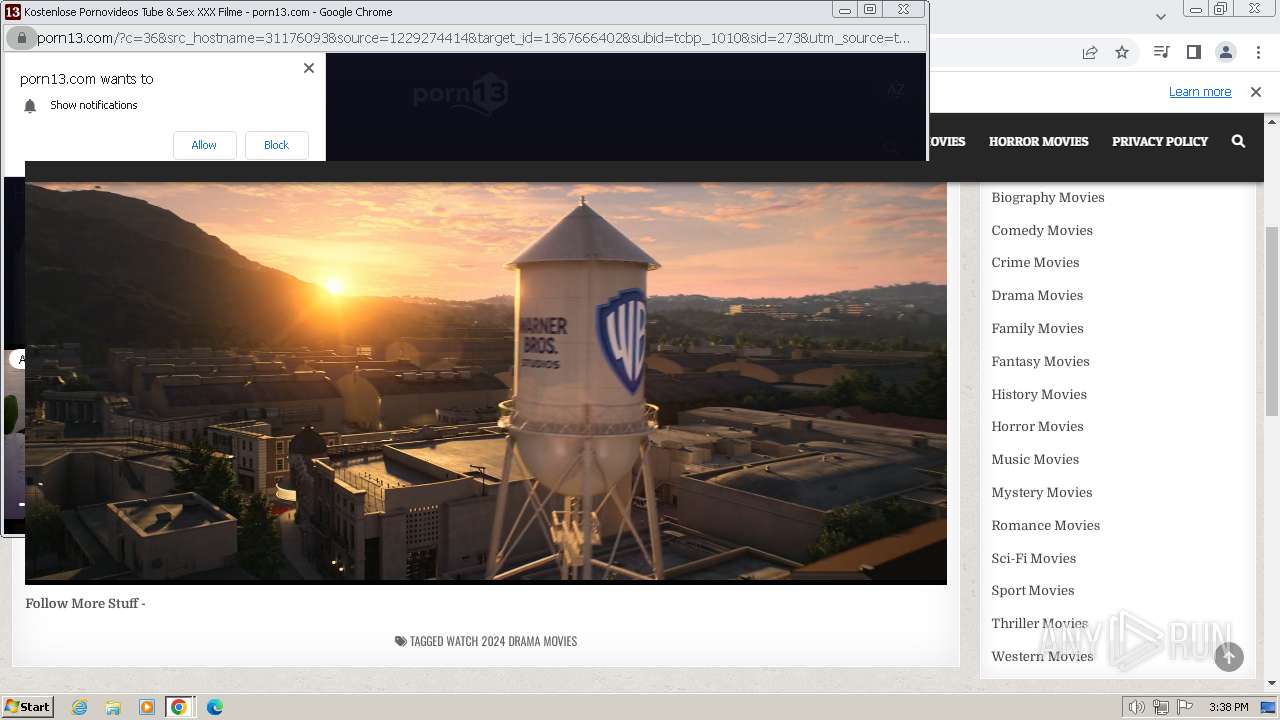
Task: Open File Explorer from the taskbar
Action: coord(113,707)
